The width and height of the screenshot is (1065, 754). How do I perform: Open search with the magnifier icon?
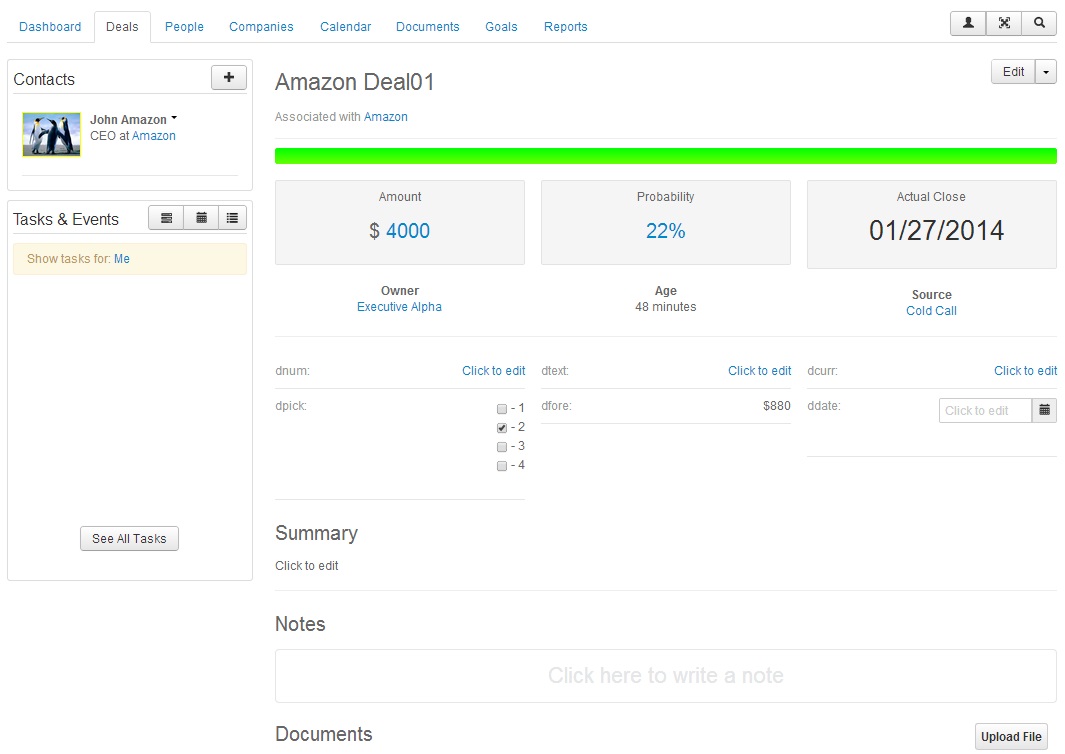[1039, 24]
